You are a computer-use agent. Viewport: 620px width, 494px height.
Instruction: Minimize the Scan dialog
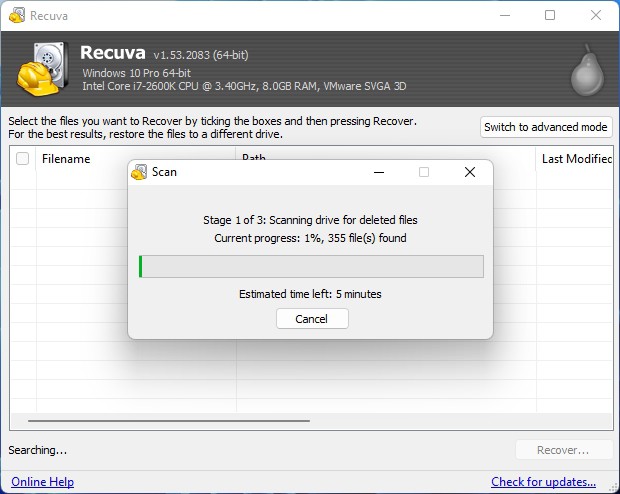pyautogui.click(x=379, y=172)
